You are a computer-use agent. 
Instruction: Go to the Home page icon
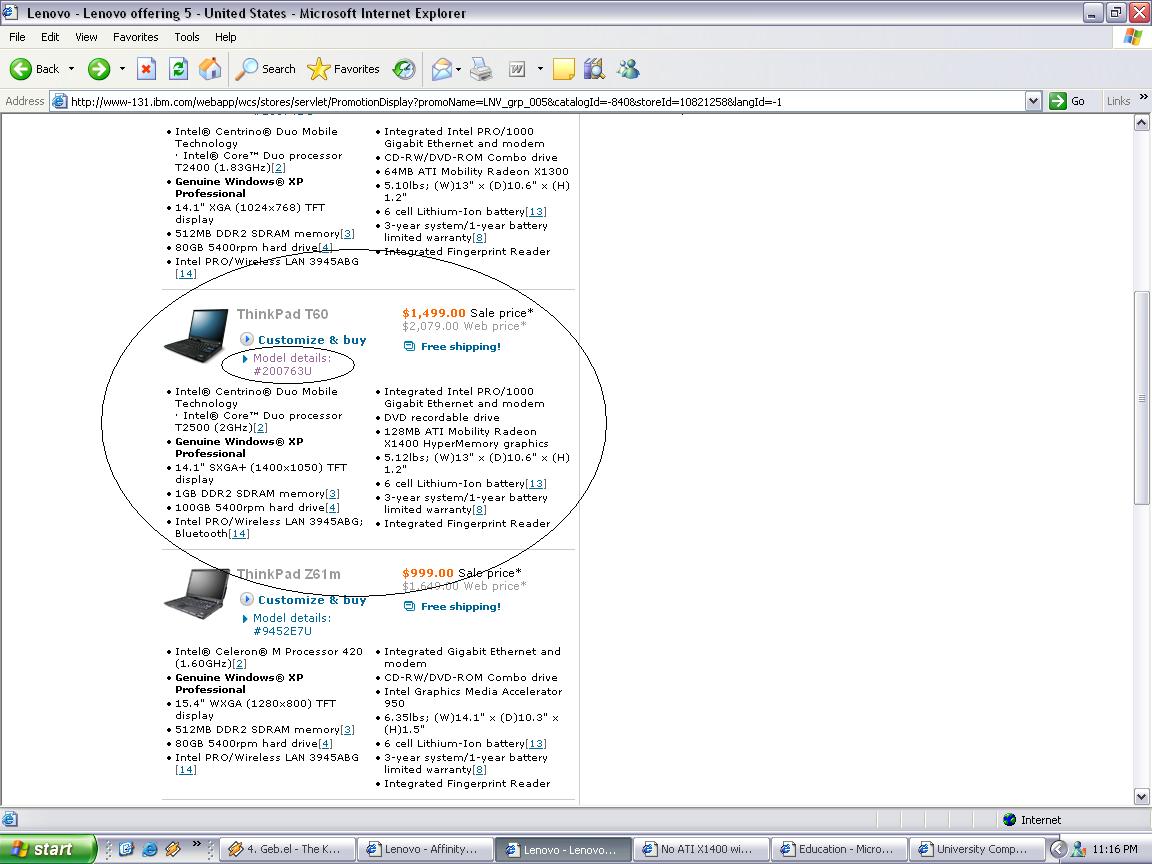click(x=210, y=69)
